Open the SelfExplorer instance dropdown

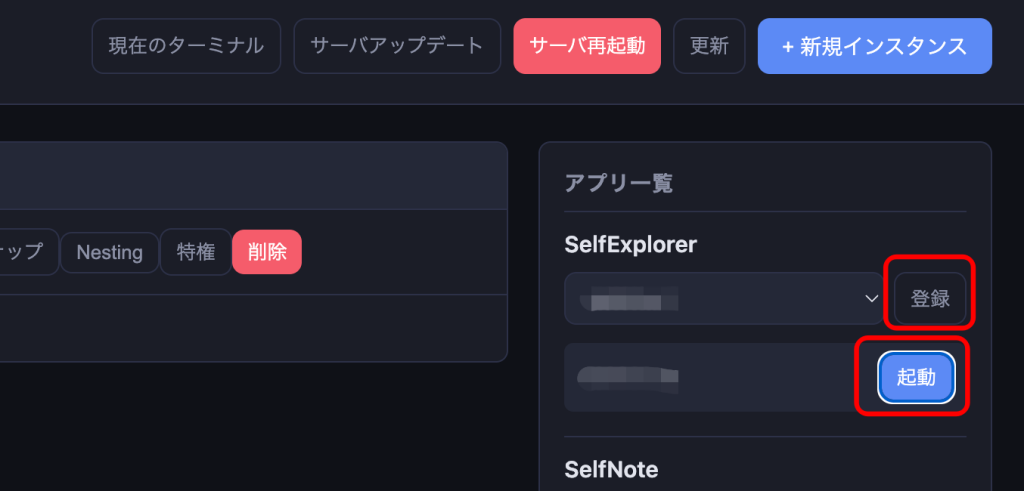[724, 298]
